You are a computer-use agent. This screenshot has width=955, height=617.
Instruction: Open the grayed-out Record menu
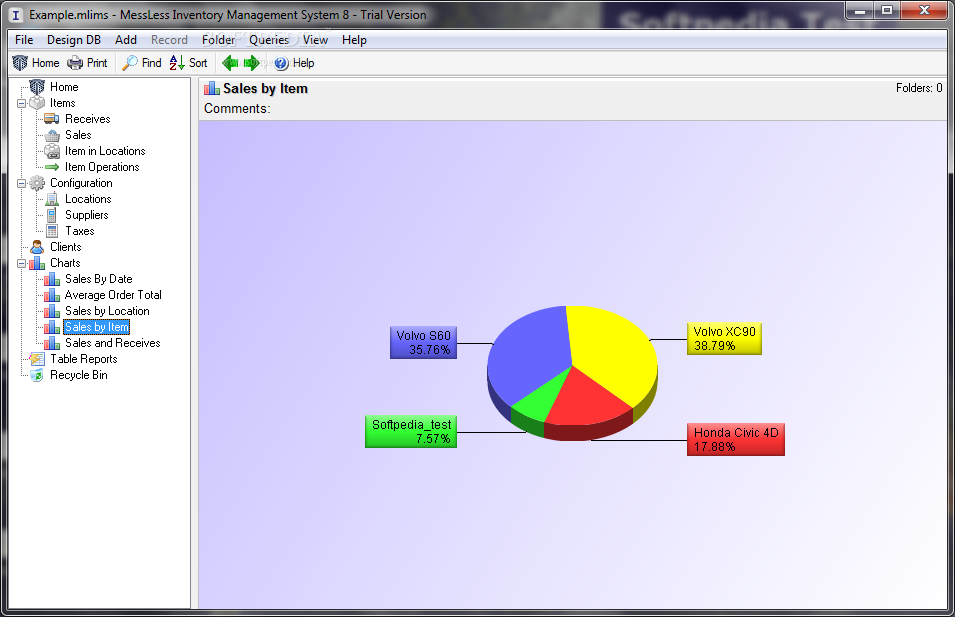coord(169,40)
